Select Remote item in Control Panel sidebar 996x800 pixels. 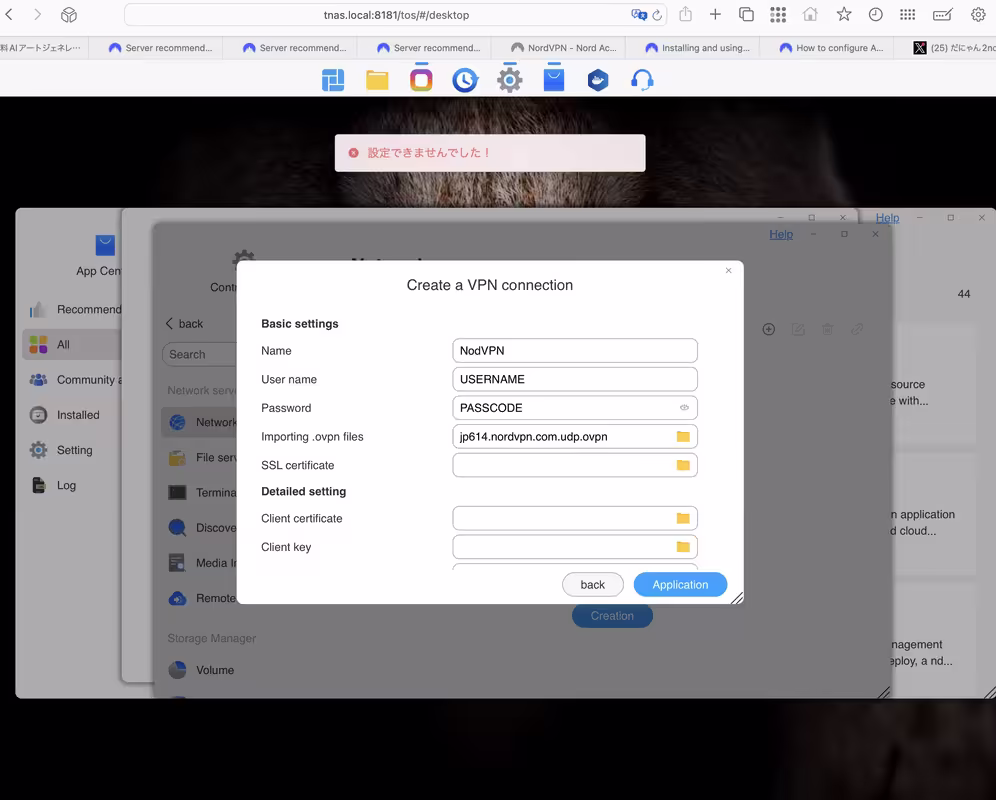(x=199, y=598)
